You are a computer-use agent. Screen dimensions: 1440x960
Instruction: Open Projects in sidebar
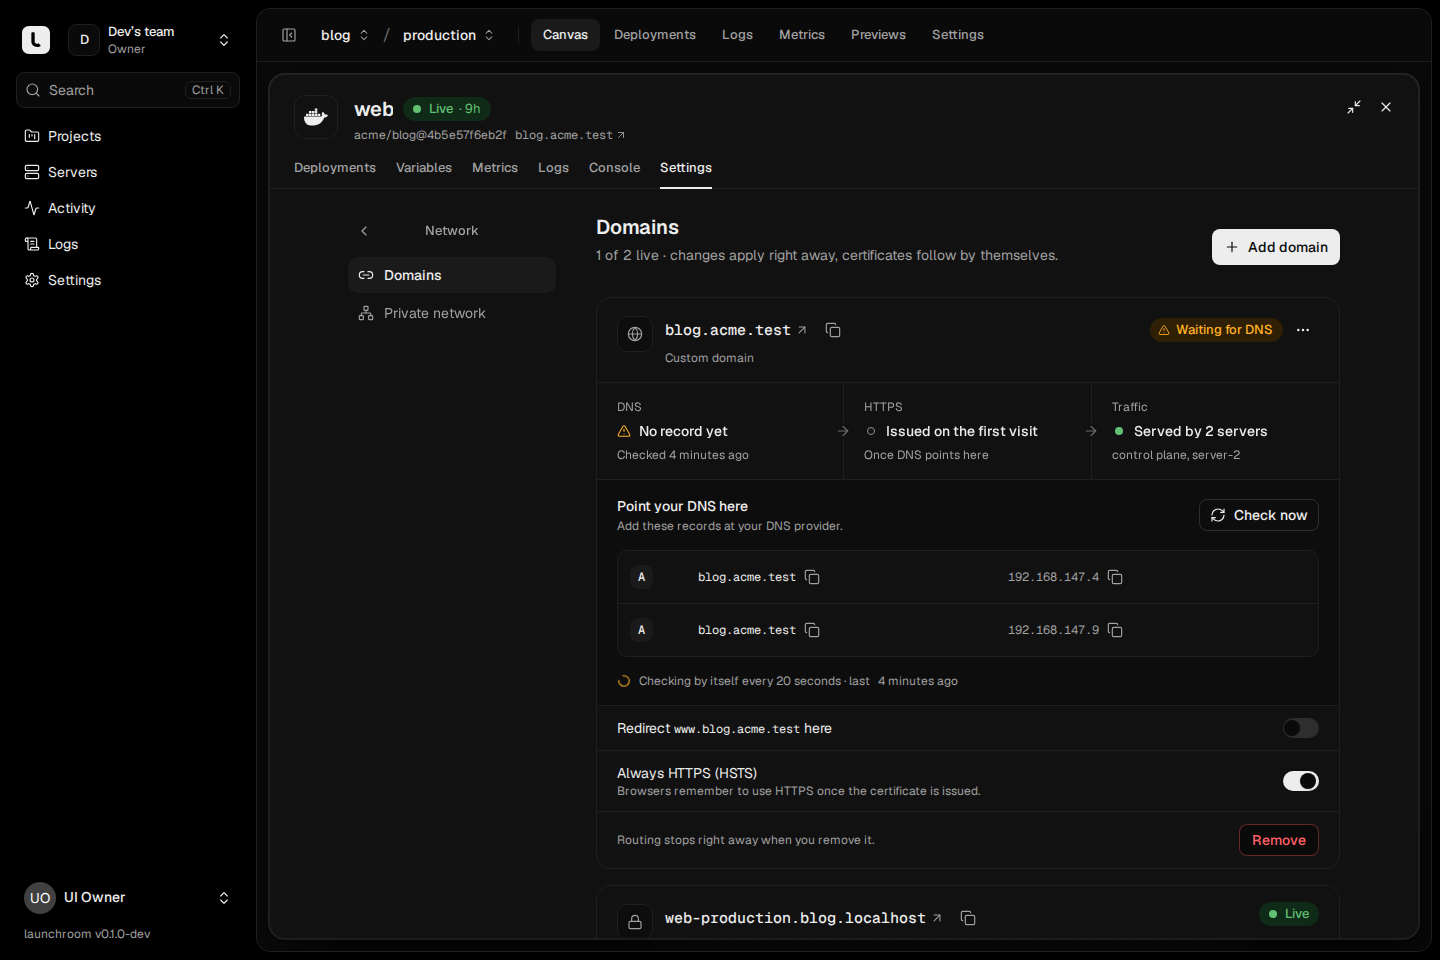pyautogui.click(x=128, y=136)
